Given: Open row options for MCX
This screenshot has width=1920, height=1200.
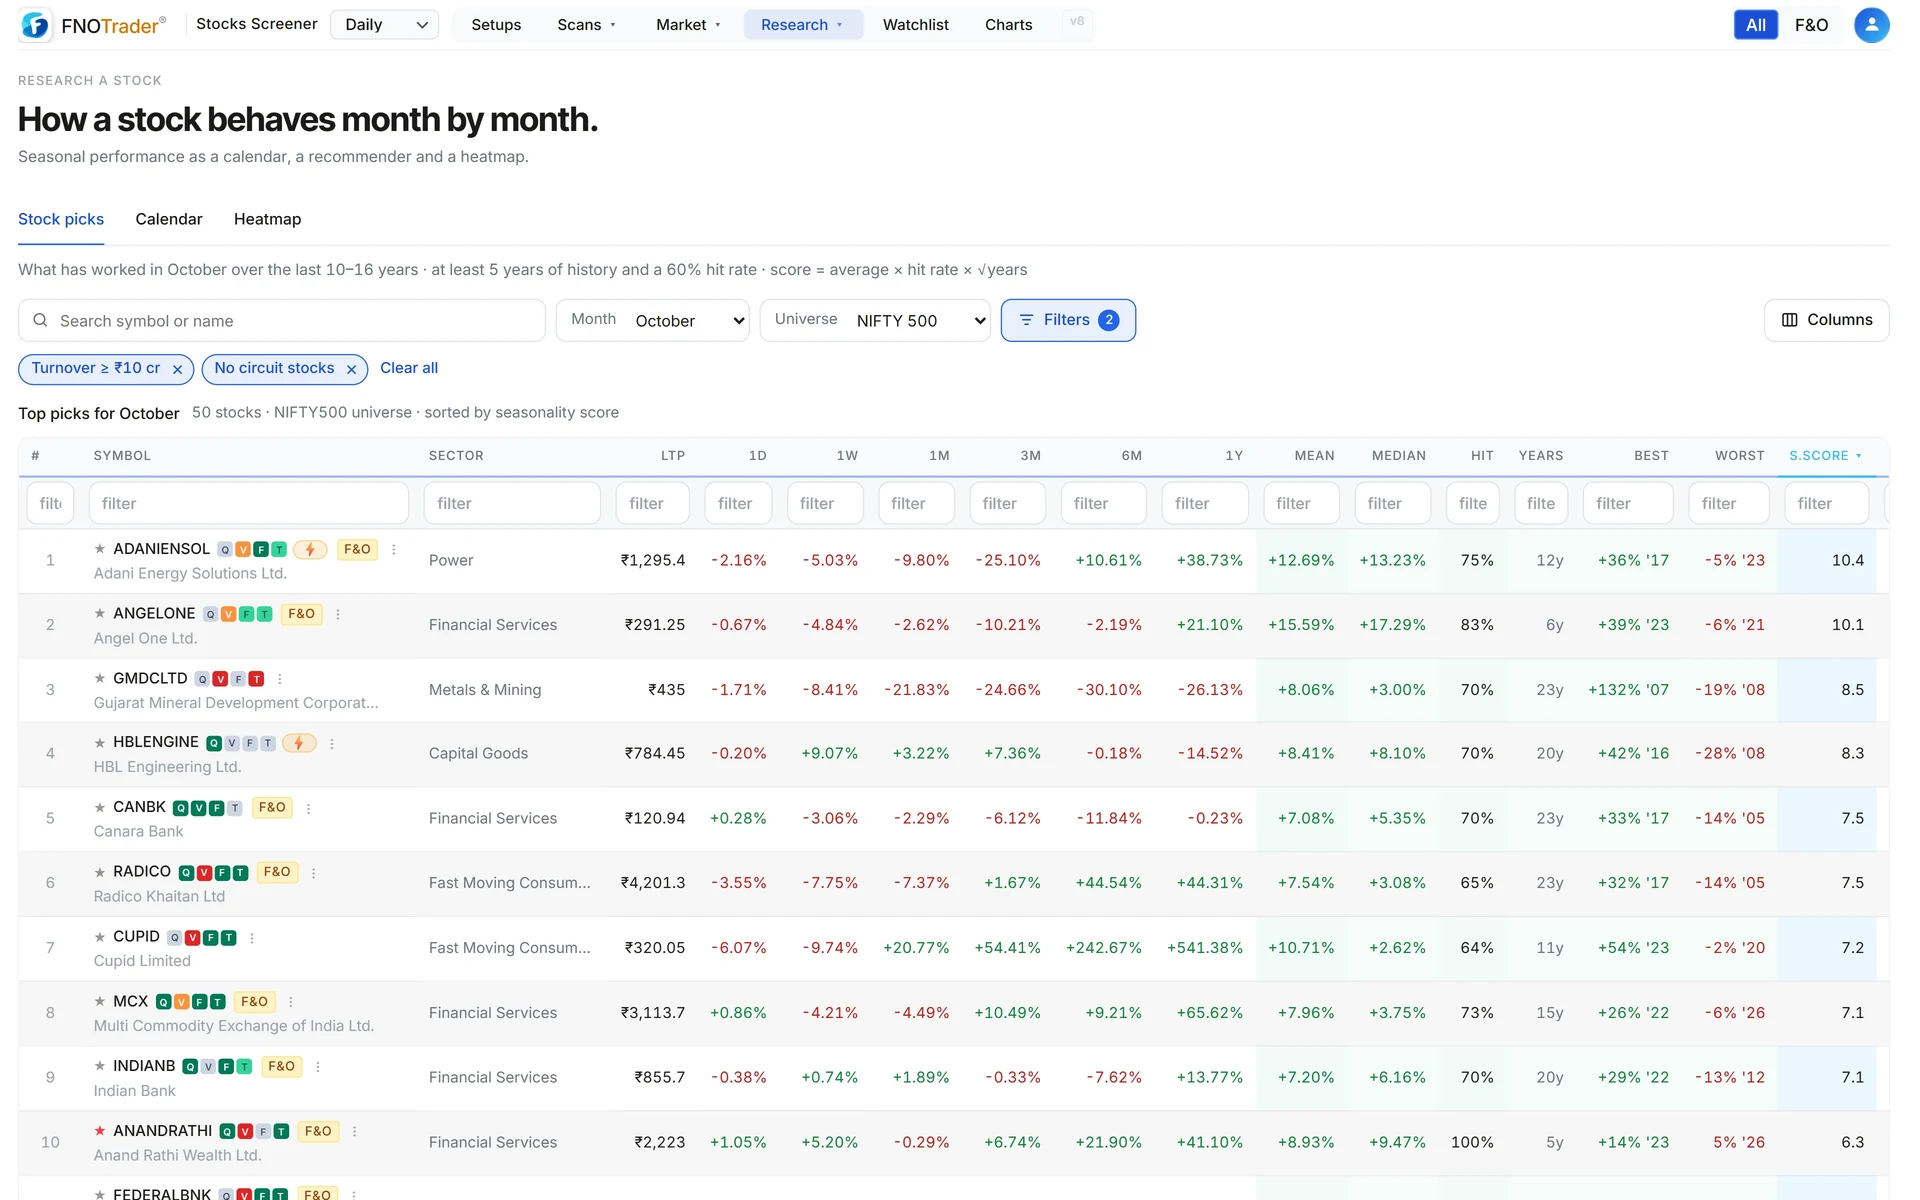Looking at the screenshot, I should tap(291, 1002).
